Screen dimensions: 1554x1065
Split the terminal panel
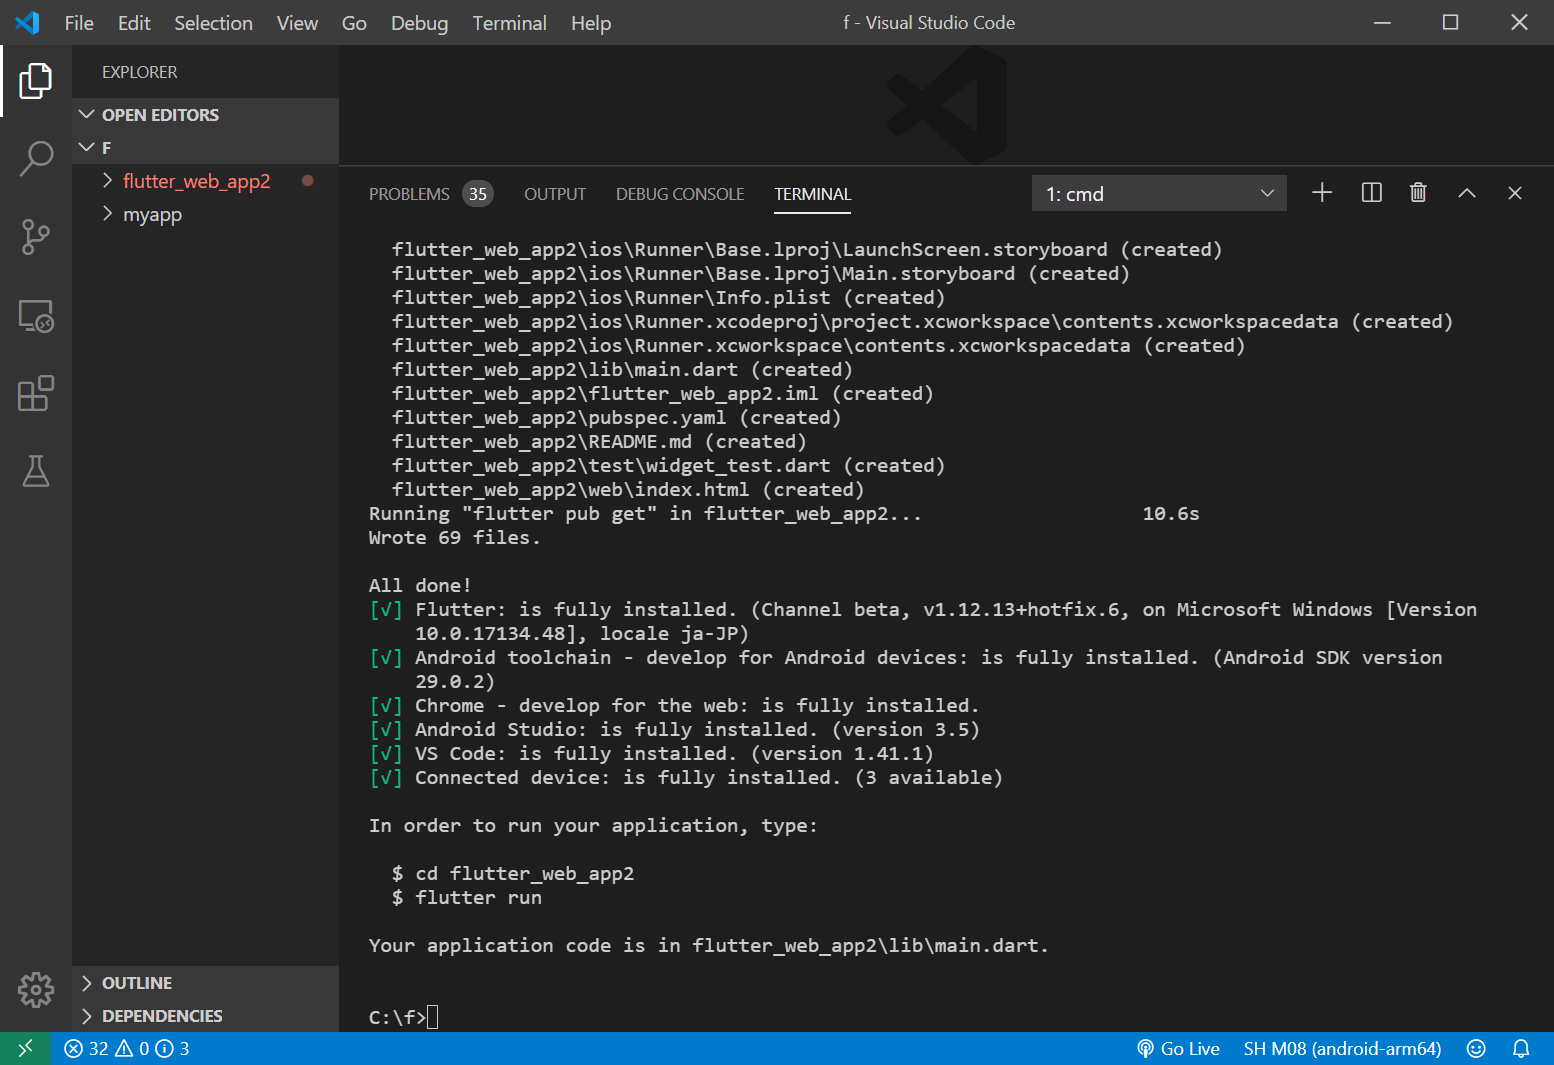pyautogui.click(x=1372, y=193)
